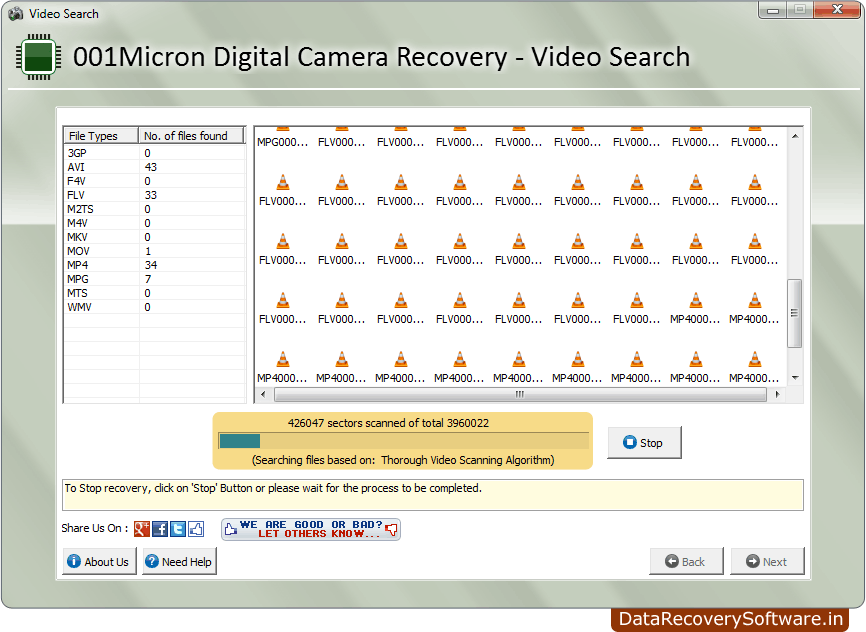Viewport: 866px width, 632px height.
Task: Click the Video Search title bar camera icon
Action: click(x=16, y=14)
